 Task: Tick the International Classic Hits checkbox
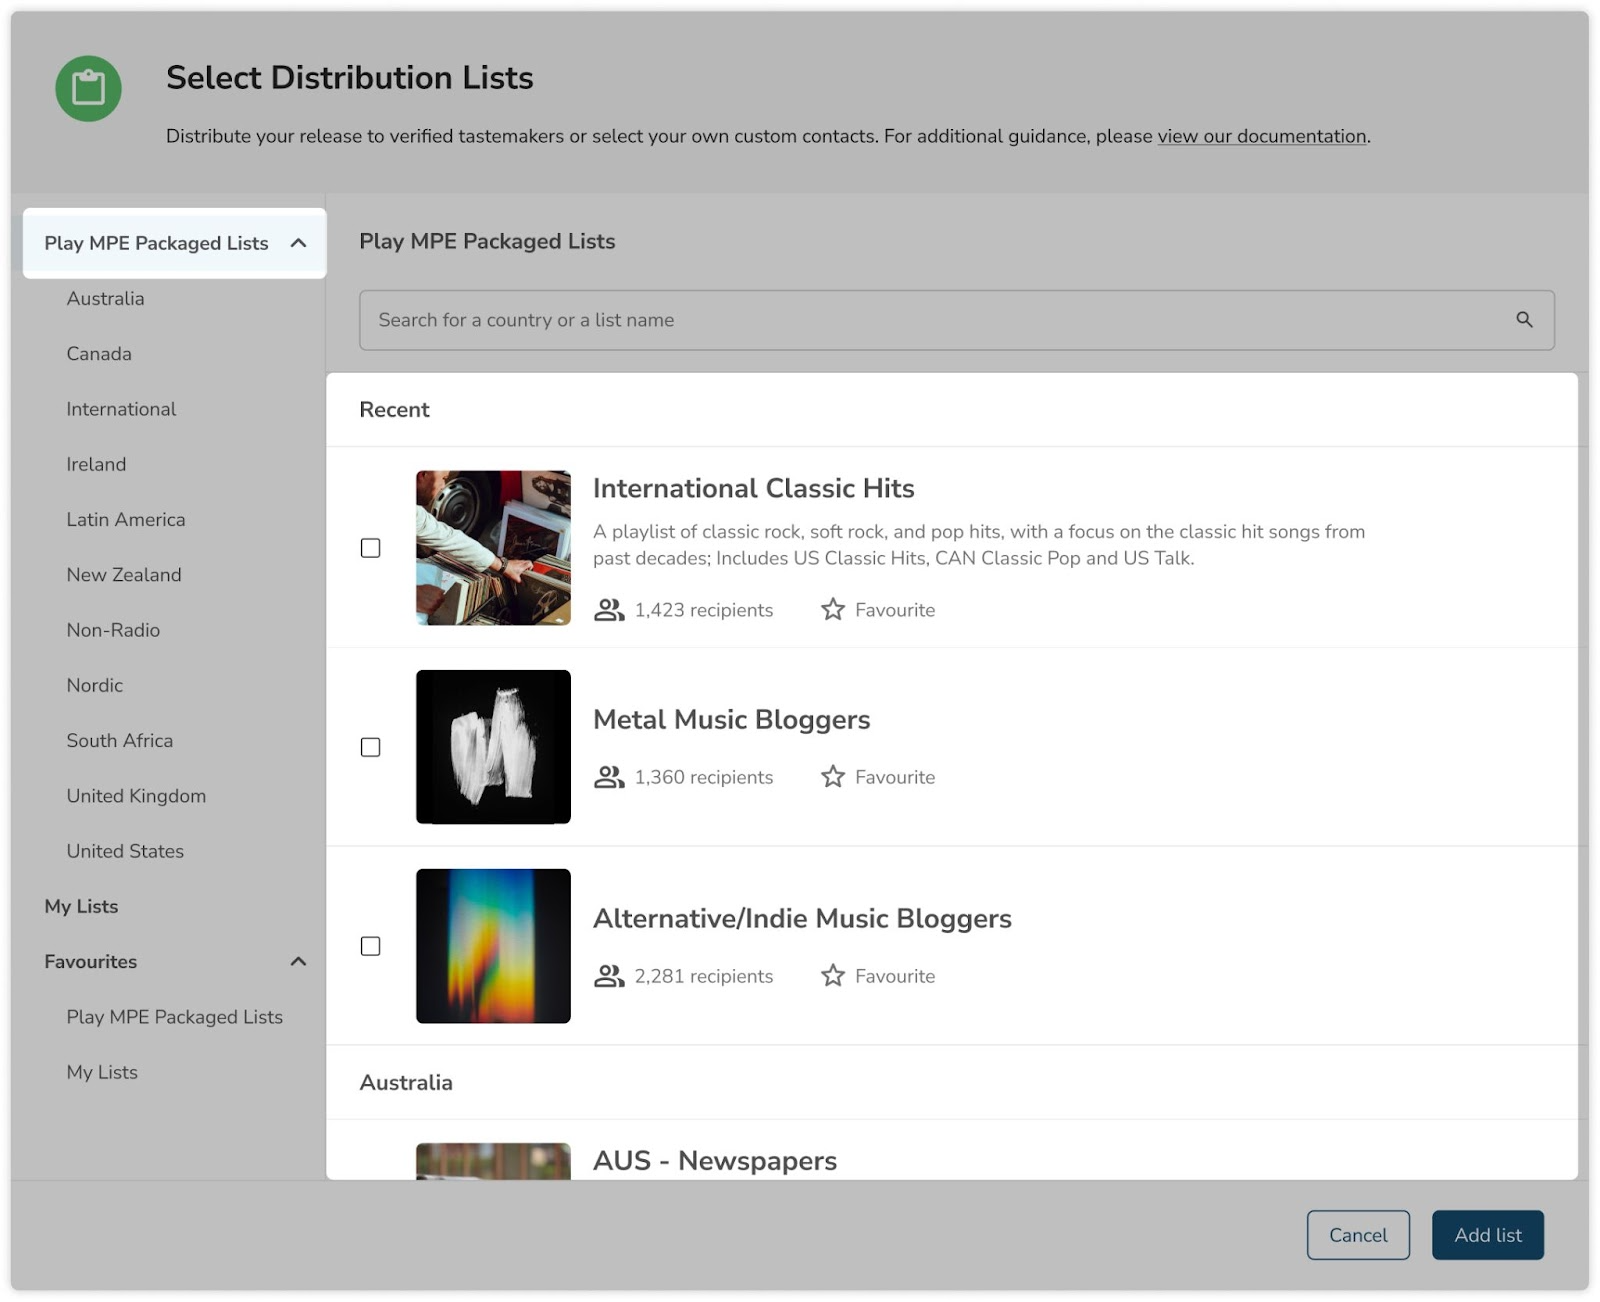(x=371, y=548)
